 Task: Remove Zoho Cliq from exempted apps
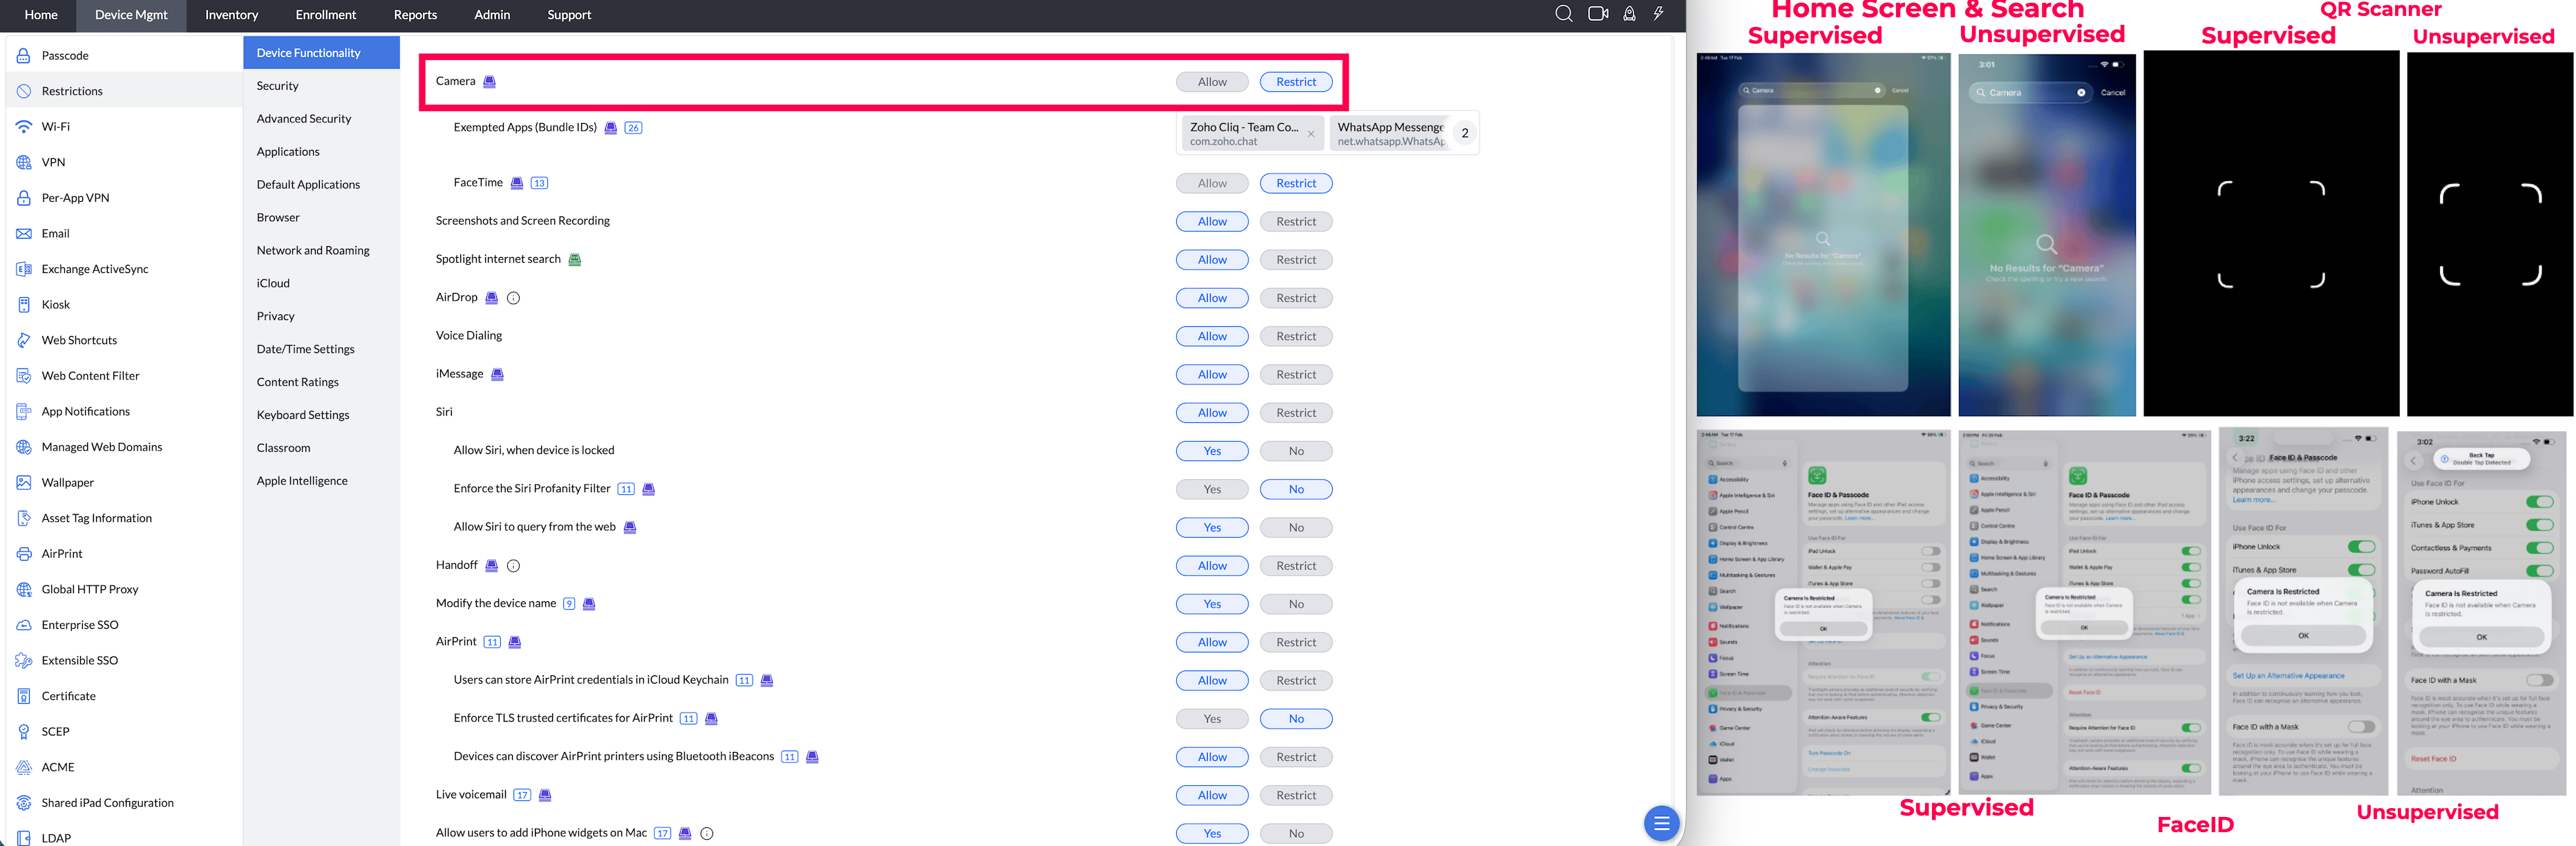pos(1310,134)
